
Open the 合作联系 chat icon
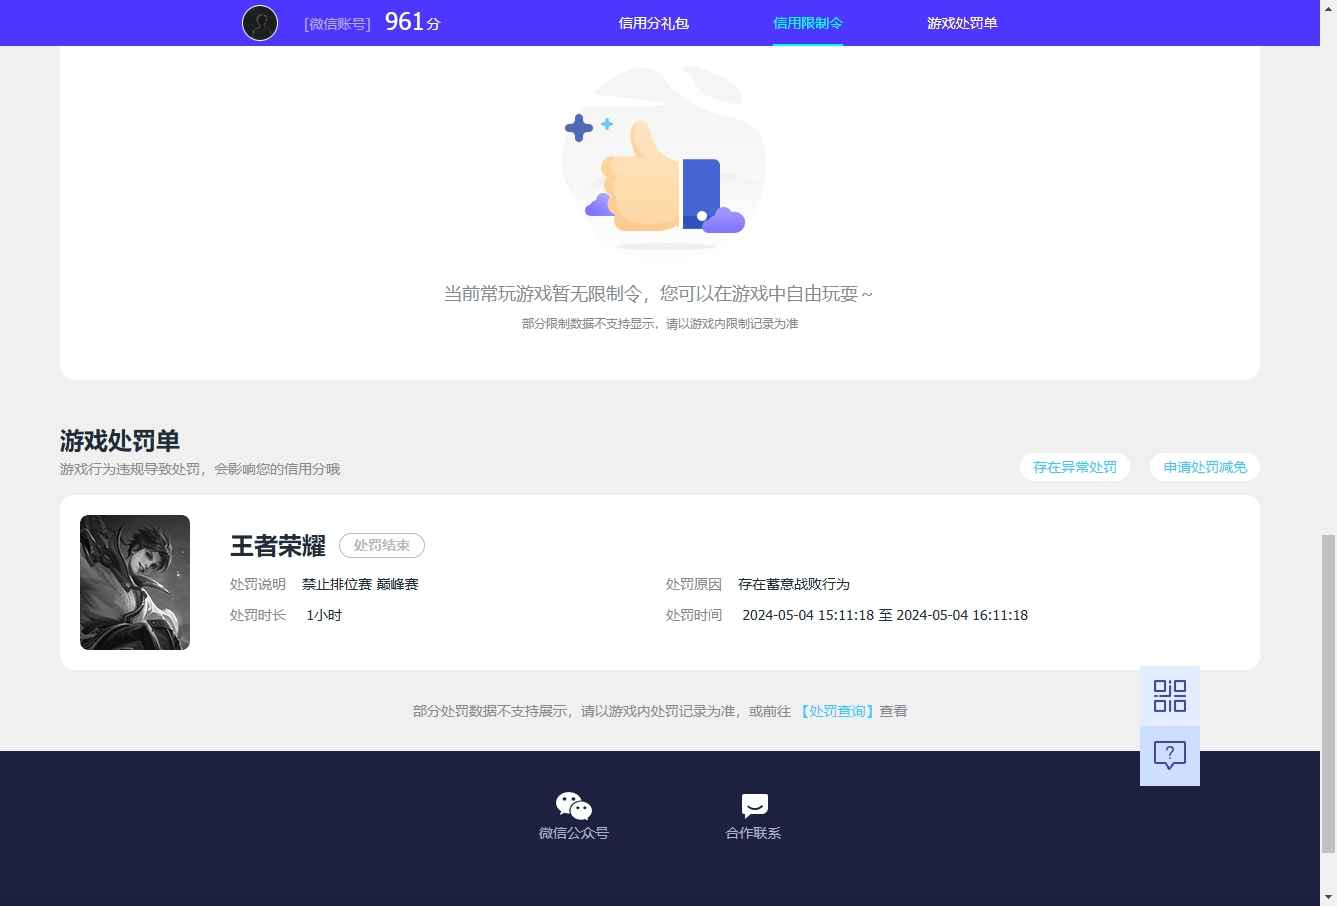point(754,806)
